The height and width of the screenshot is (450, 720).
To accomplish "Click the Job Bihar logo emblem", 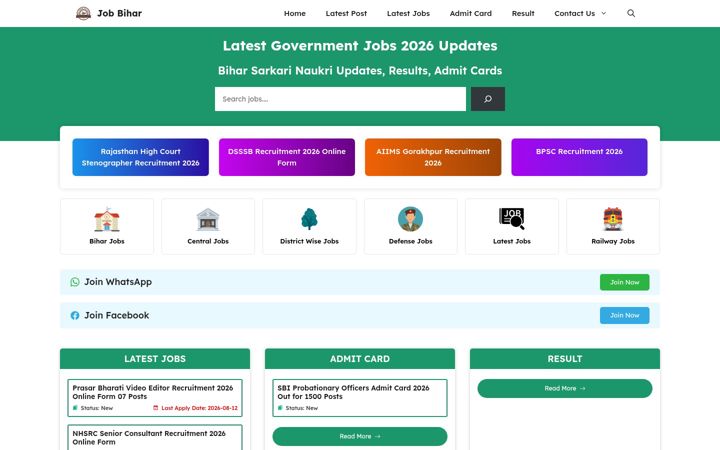I will pyautogui.click(x=83, y=13).
